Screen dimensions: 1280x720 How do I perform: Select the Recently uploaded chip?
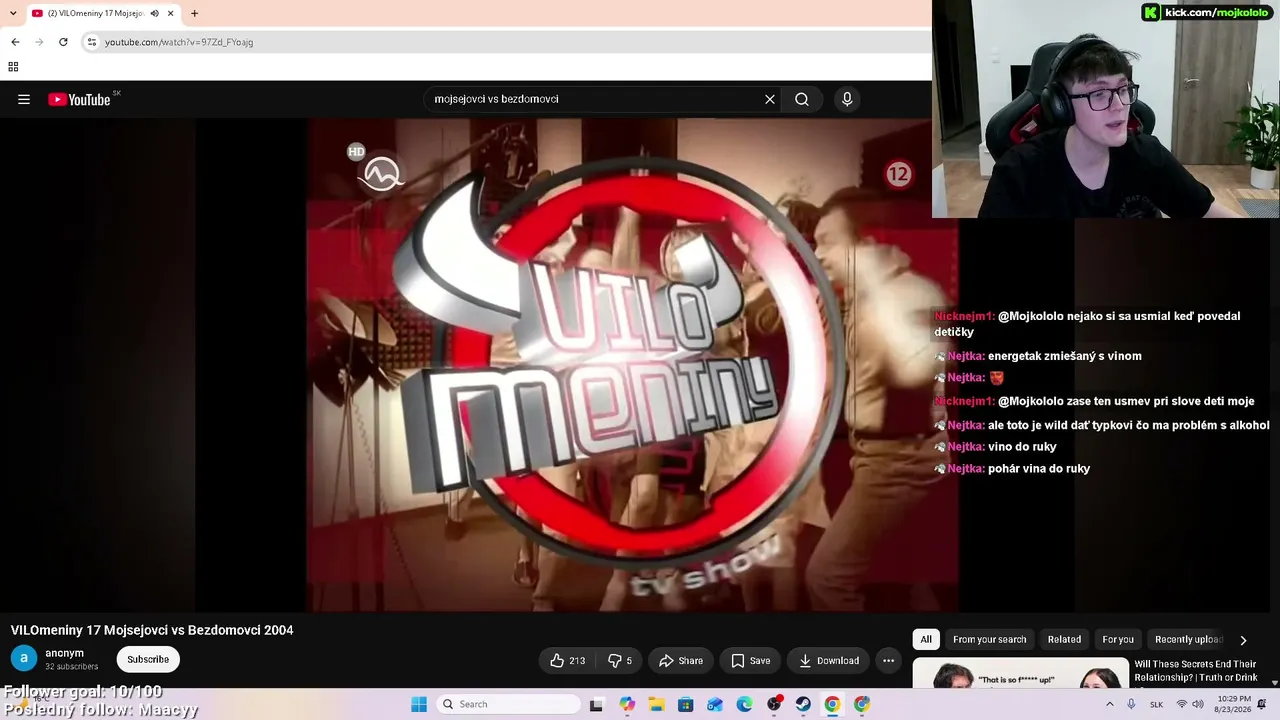pyautogui.click(x=1189, y=639)
